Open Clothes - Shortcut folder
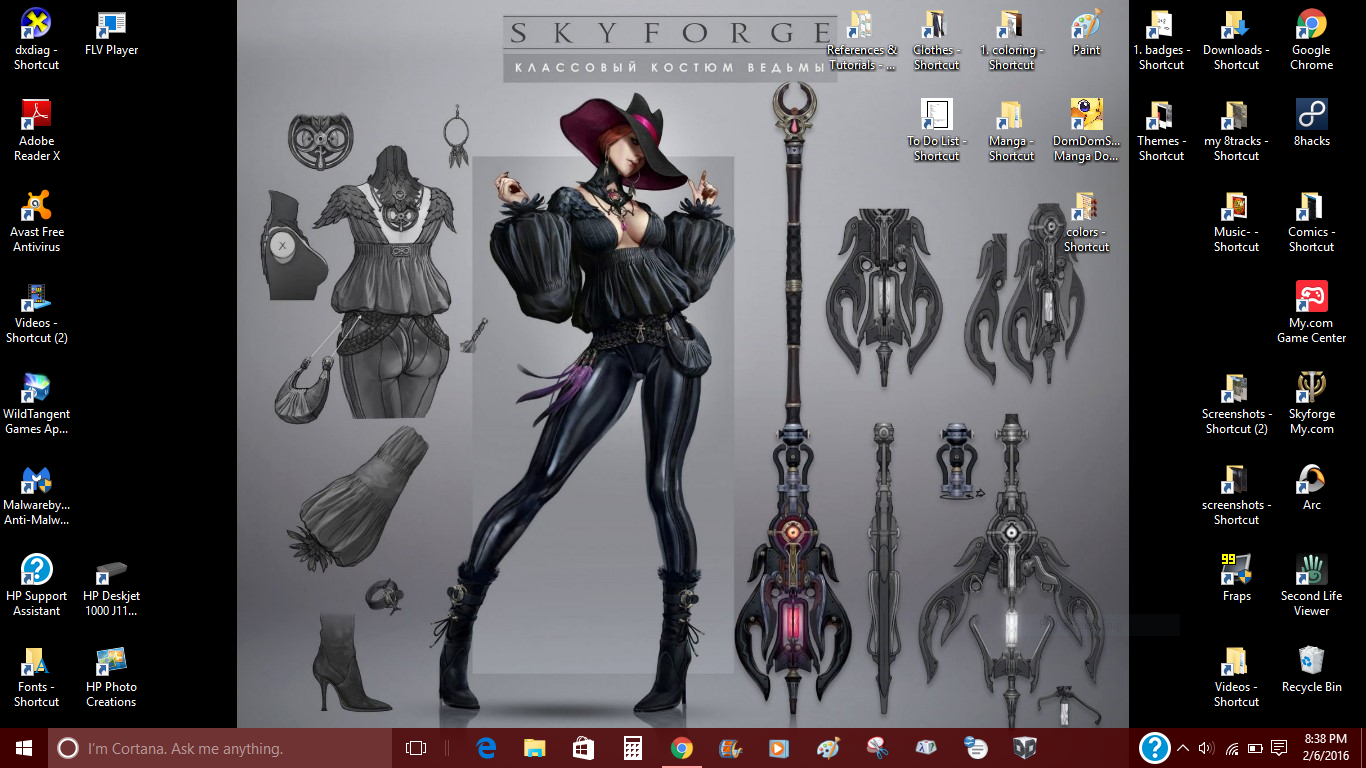The height and width of the screenshot is (768, 1366). point(936,40)
